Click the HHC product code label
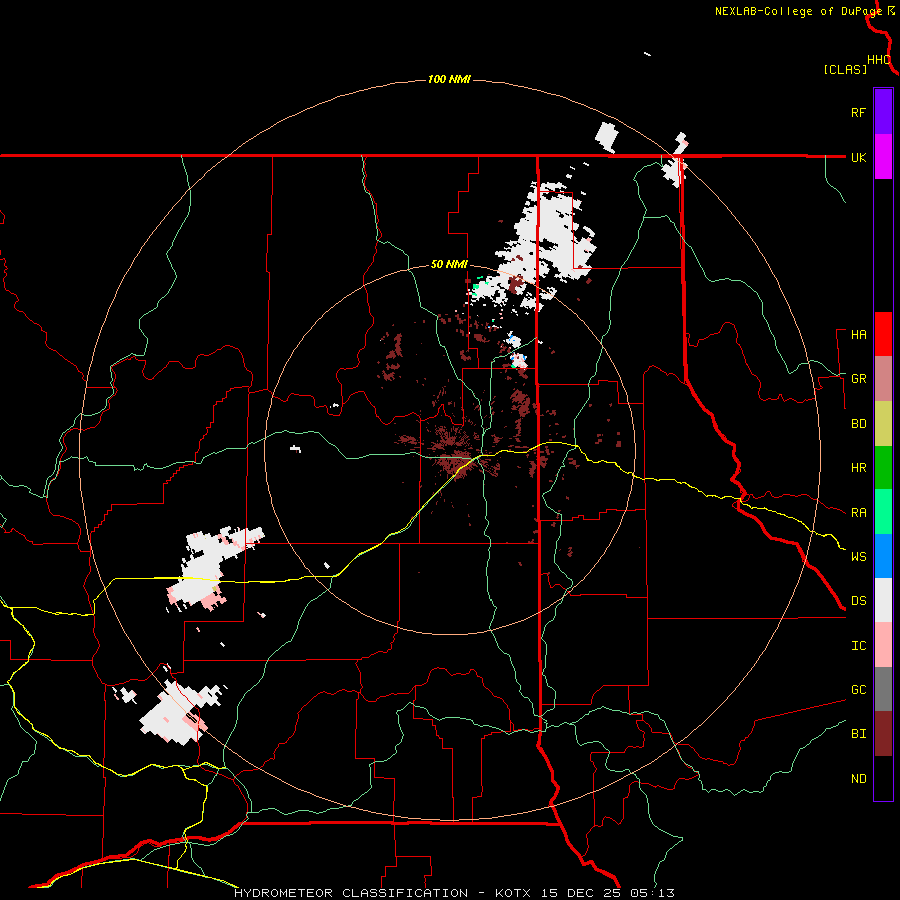This screenshot has width=900, height=900. tap(879, 60)
